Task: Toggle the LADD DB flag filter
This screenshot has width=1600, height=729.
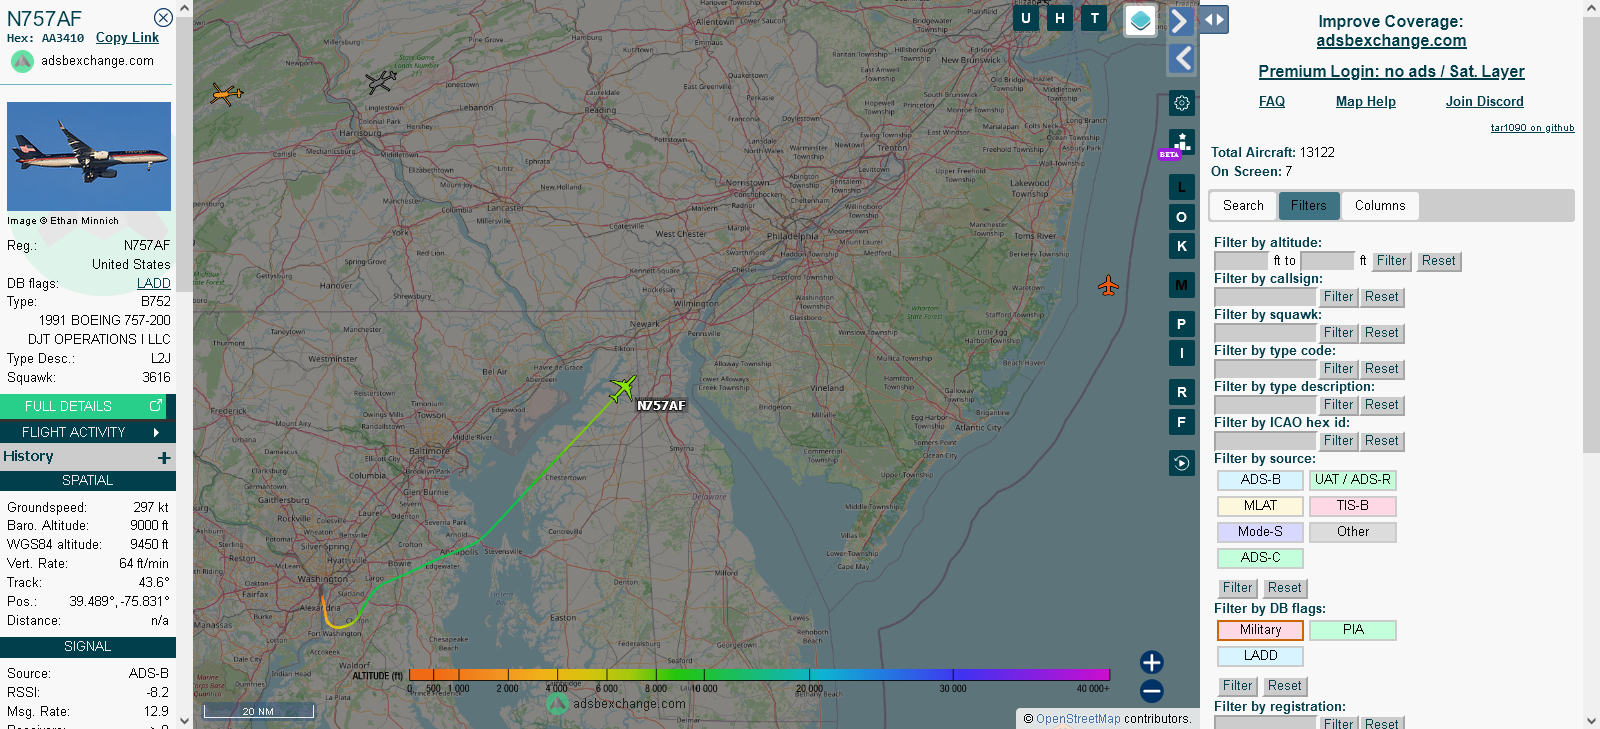Action: (x=1260, y=656)
